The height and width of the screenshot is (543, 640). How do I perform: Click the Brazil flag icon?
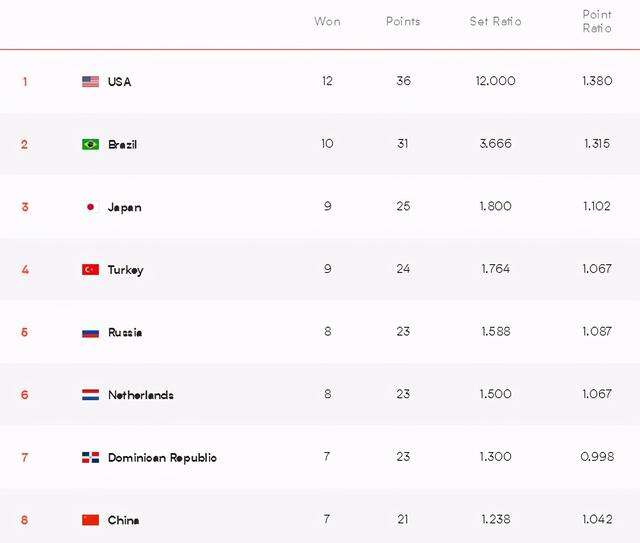click(90, 145)
